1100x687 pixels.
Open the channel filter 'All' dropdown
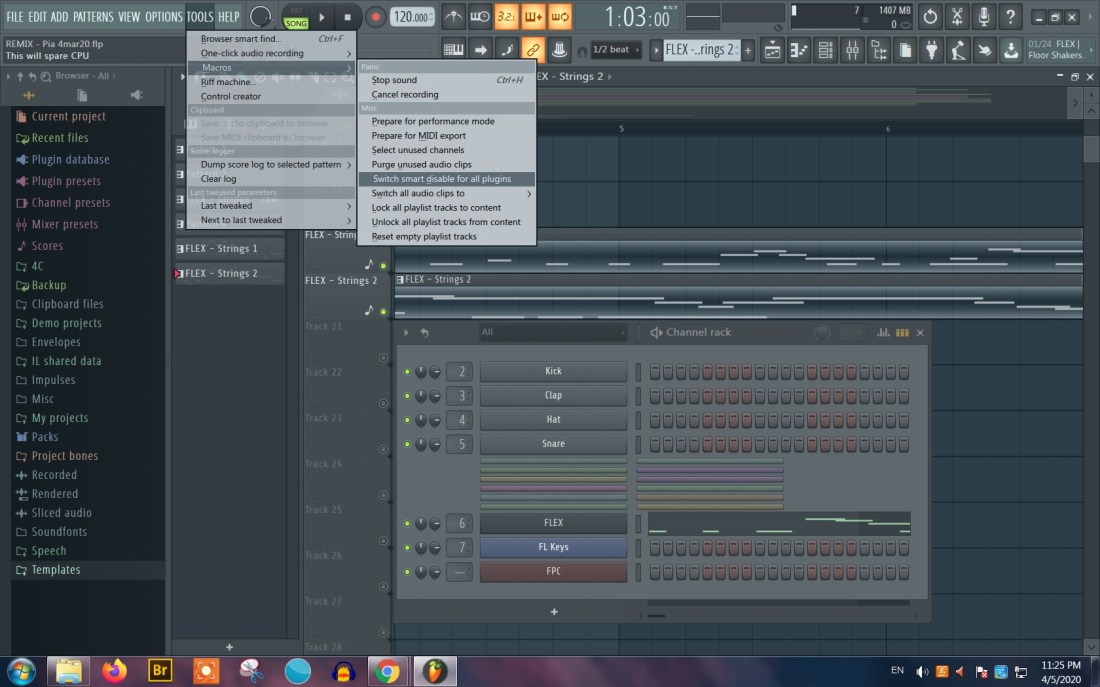point(552,333)
